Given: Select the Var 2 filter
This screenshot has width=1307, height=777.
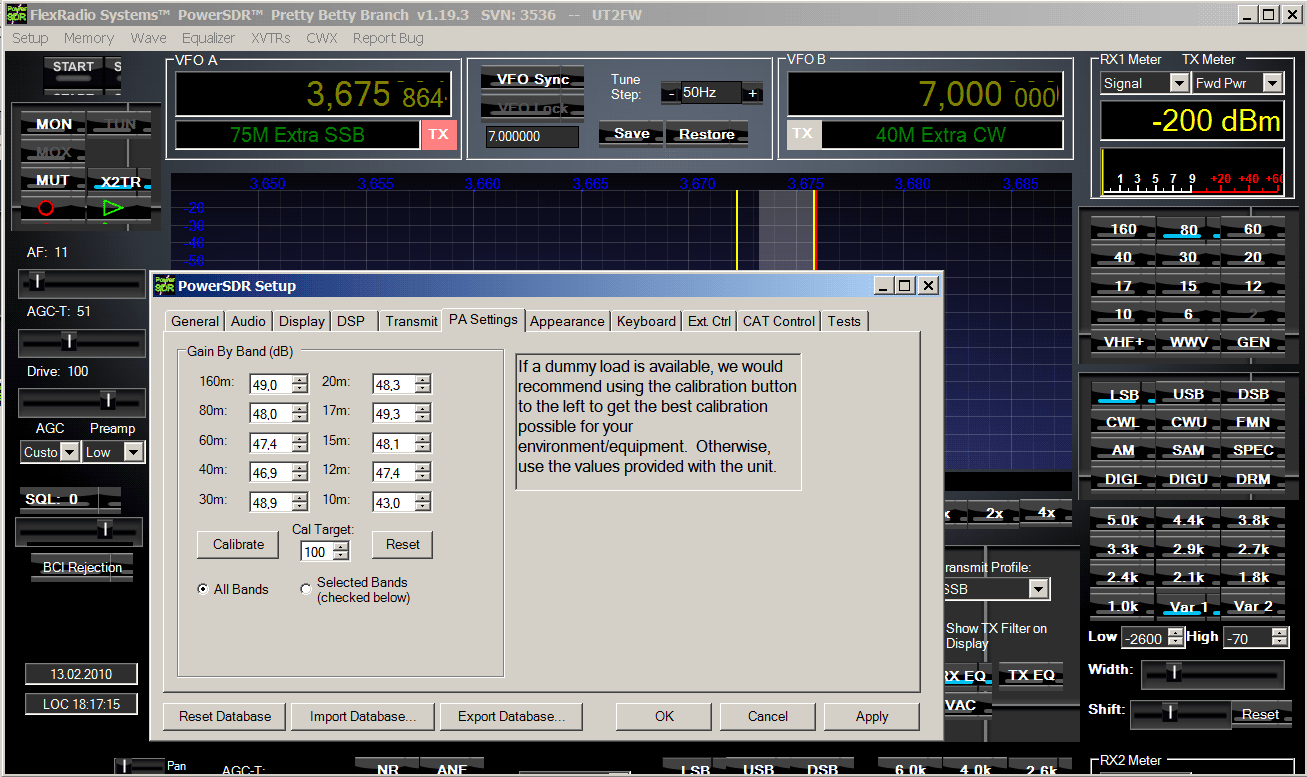Looking at the screenshot, I should (1253, 606).
